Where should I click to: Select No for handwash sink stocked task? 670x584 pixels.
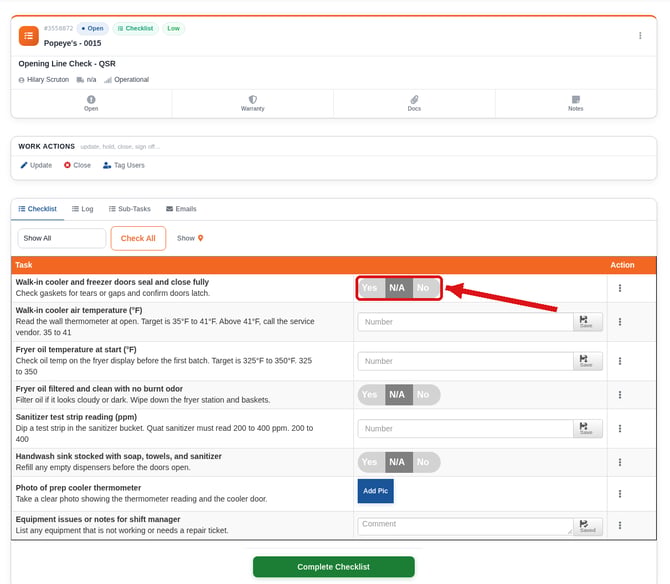(x=426, y=462)
